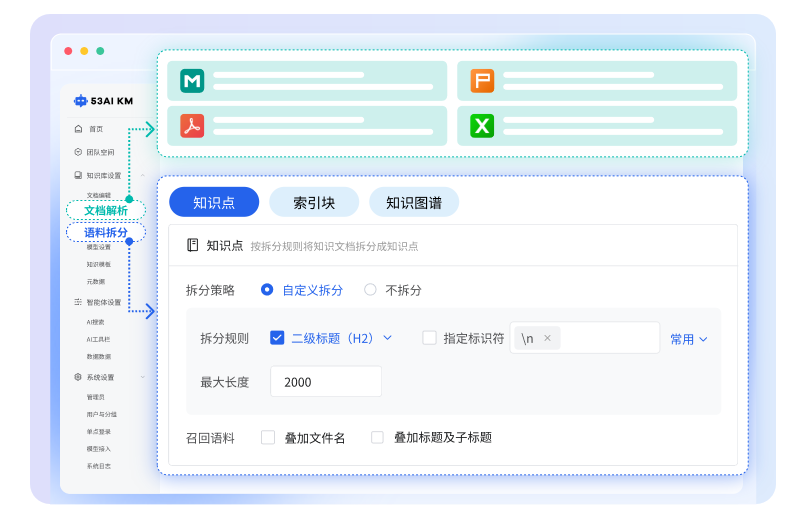The image size is (805, 520).
Task: Click the yellow window minimize dot
Action: click(x=84, y=51)
